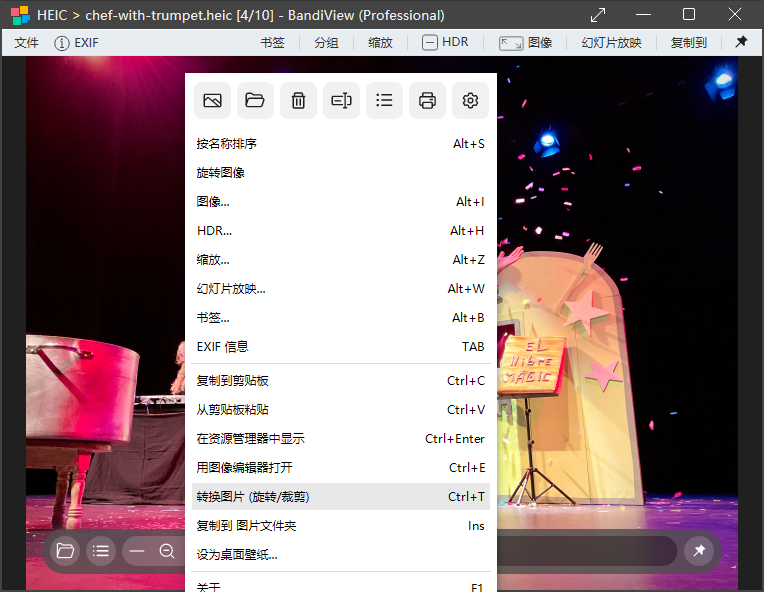
Task: Click the trash can delete icon
Action: pos(298,100)
